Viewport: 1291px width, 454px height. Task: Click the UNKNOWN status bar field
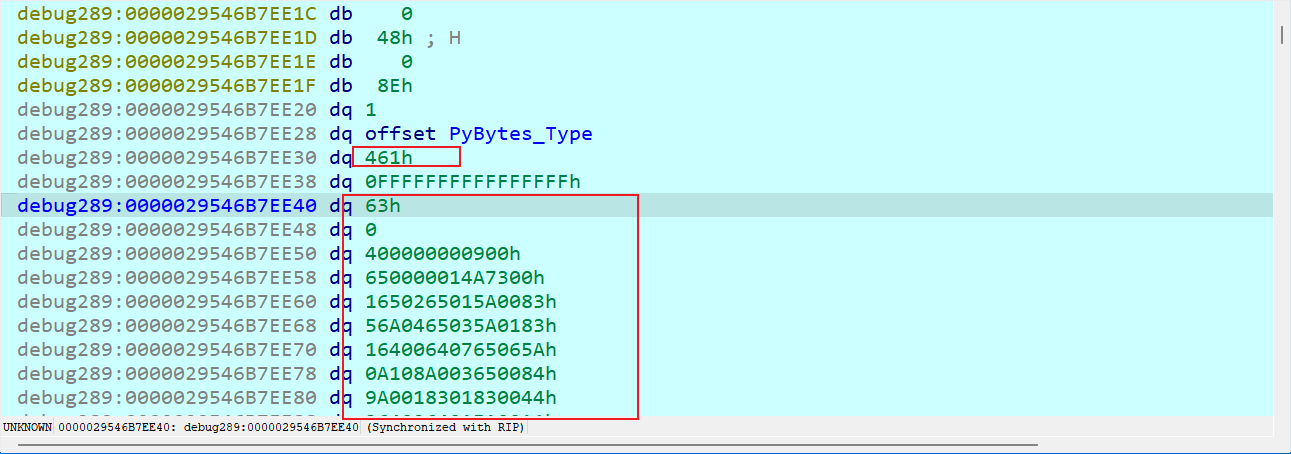tap(27, 428)
